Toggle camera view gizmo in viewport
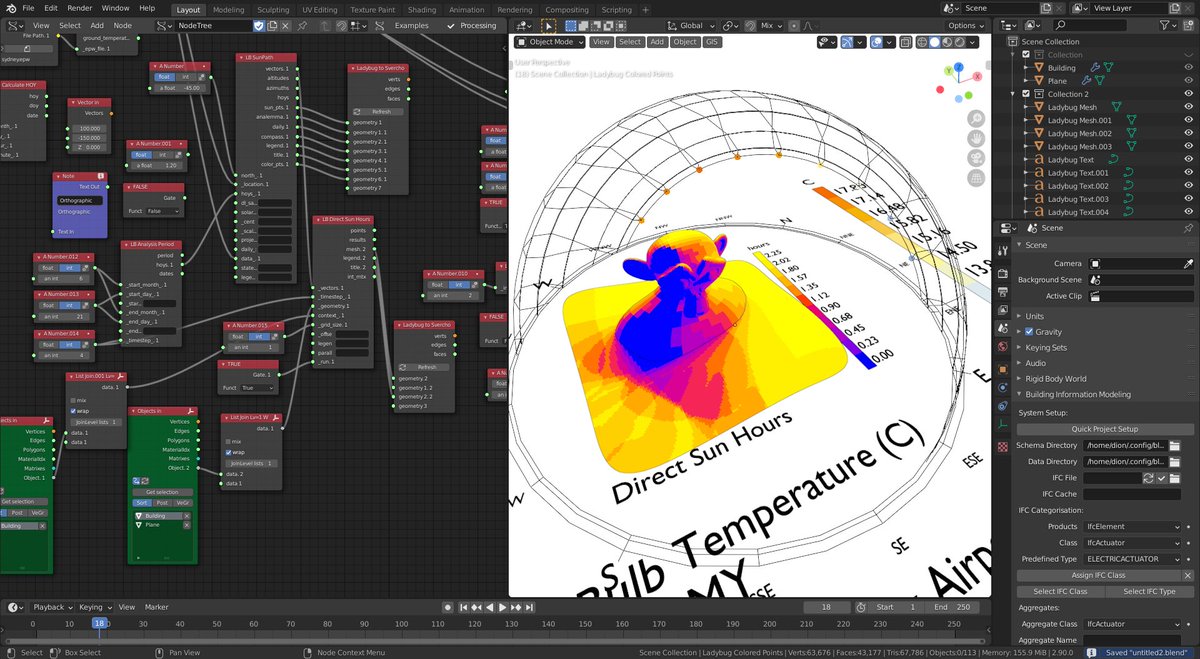Screen dimensions: 1200x659 click(x=977, y=158)
